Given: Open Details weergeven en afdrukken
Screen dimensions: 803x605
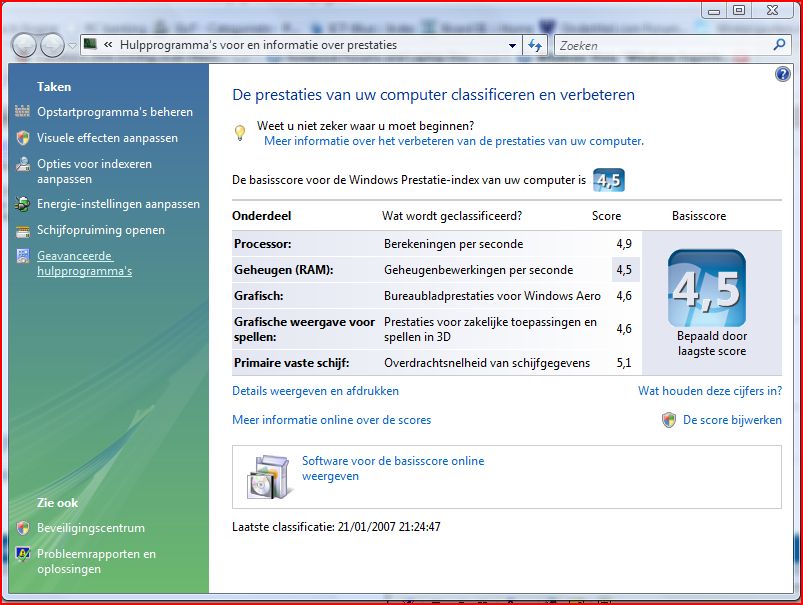Looking at the screenshot, I should point(315,391).
